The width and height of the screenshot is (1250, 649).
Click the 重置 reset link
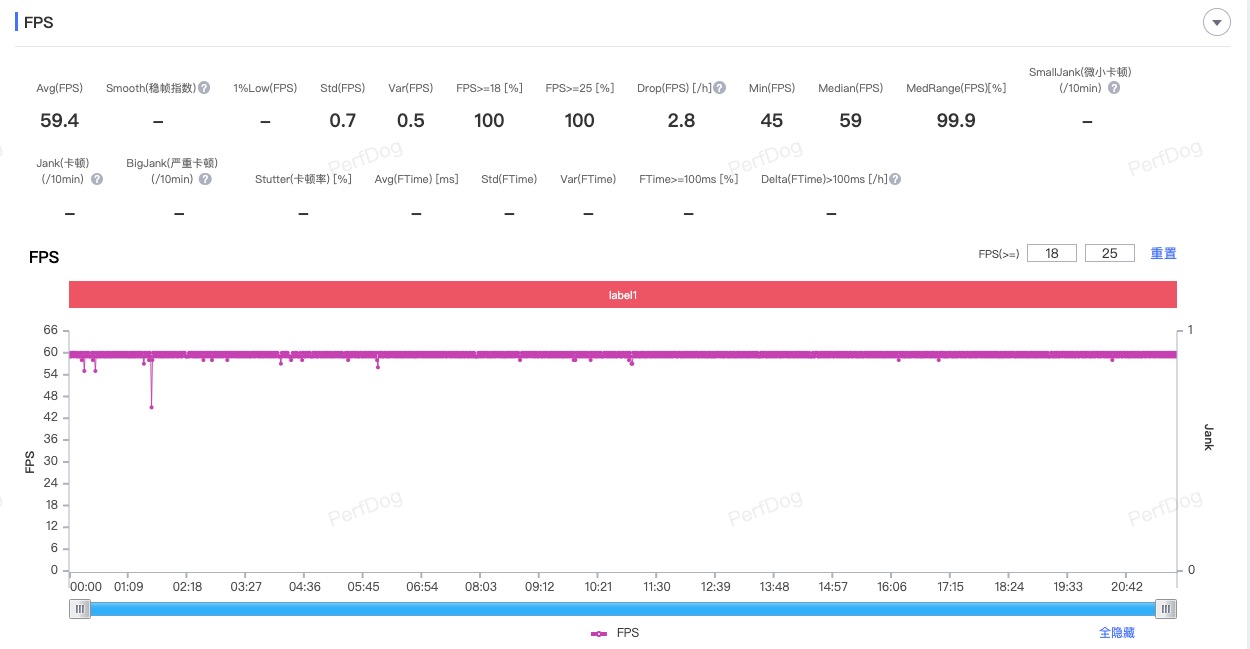tap(1163, 254)
